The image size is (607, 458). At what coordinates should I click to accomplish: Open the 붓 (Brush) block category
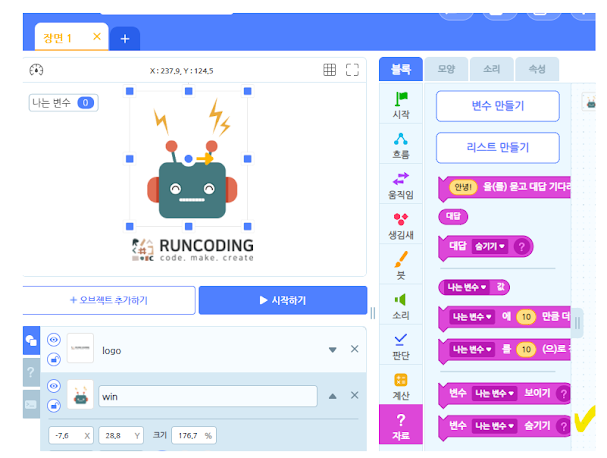pos(401,266)
